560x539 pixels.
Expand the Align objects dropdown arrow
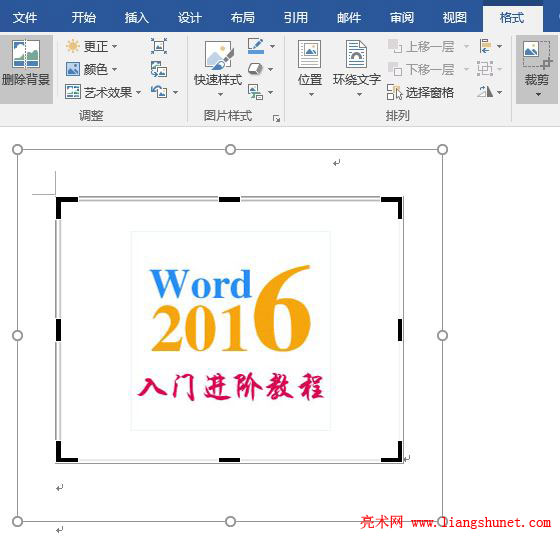pos(500,46)
